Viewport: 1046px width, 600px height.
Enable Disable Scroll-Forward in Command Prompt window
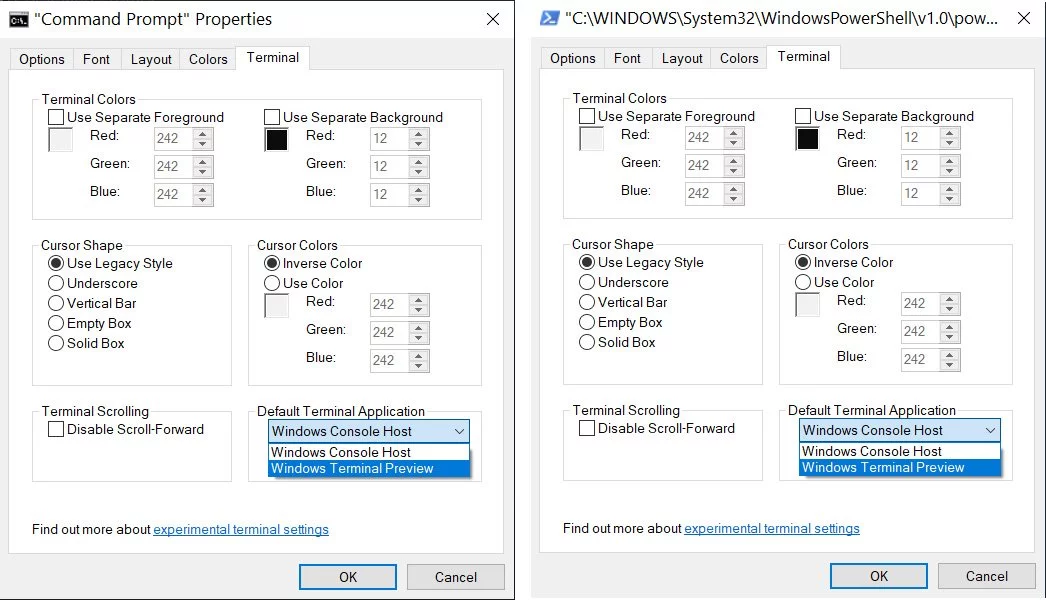coord(56,429)
